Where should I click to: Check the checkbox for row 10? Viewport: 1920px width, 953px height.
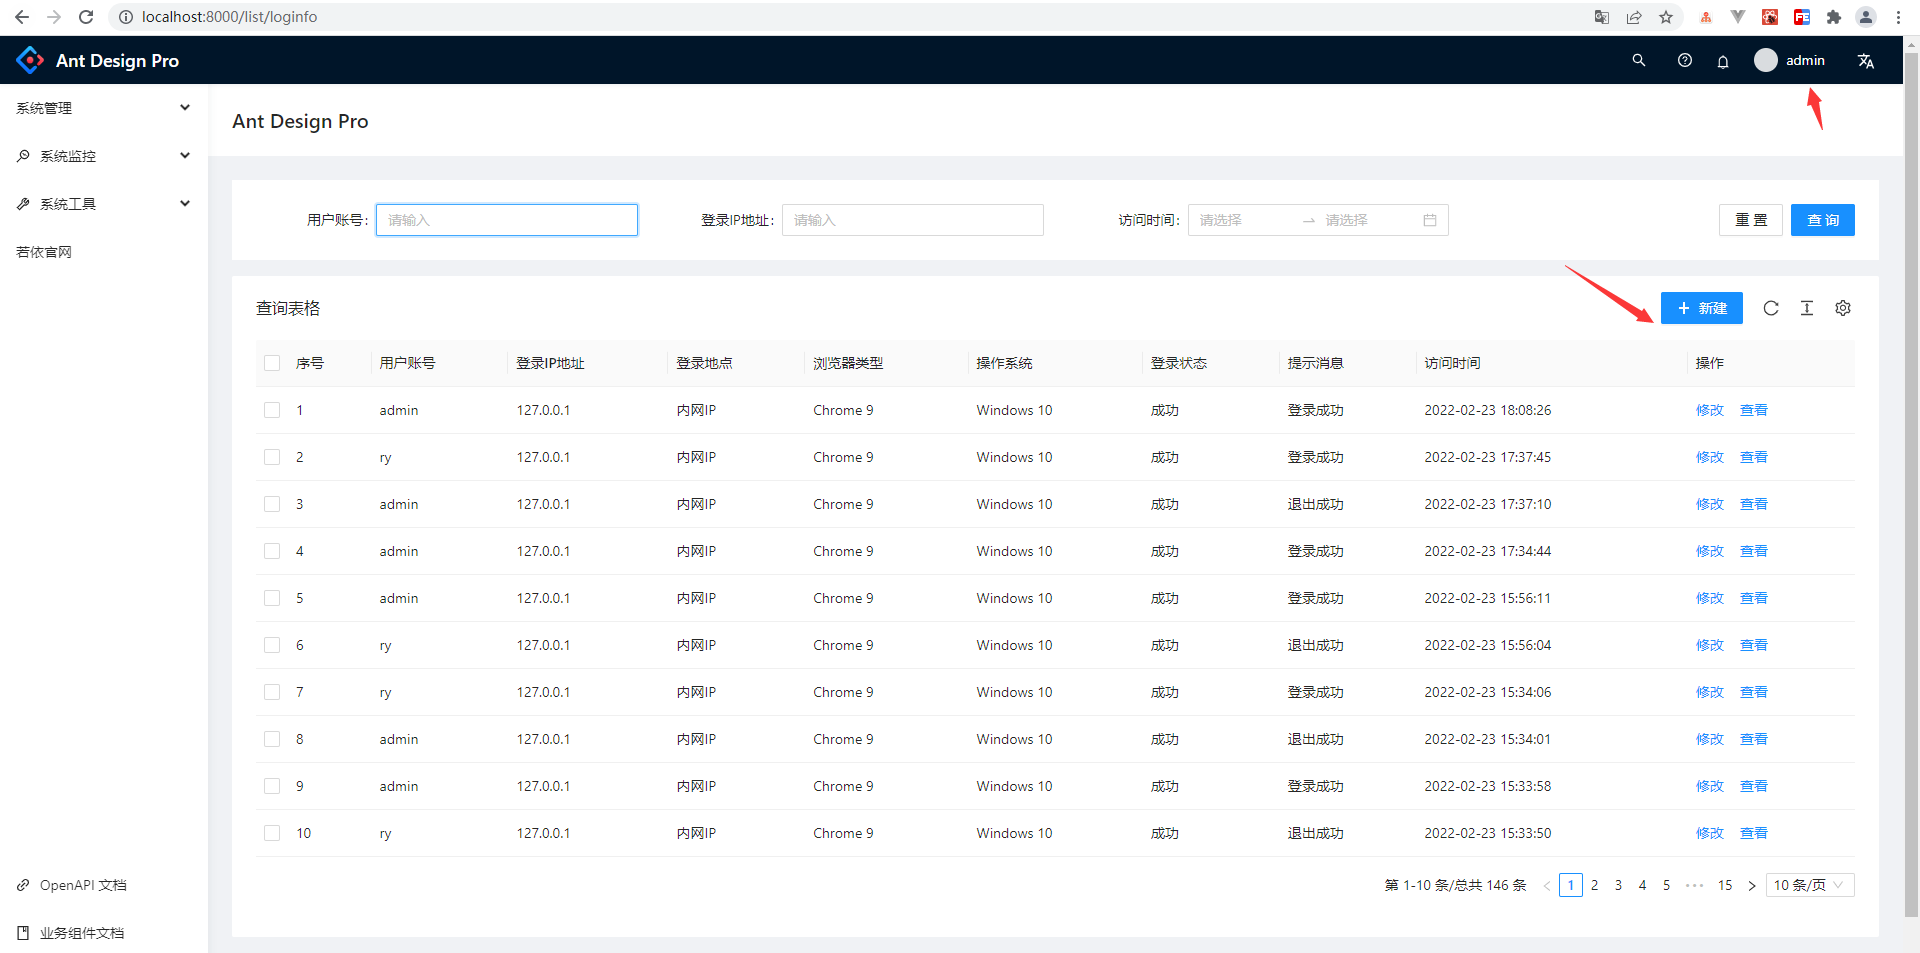(272, 833)
